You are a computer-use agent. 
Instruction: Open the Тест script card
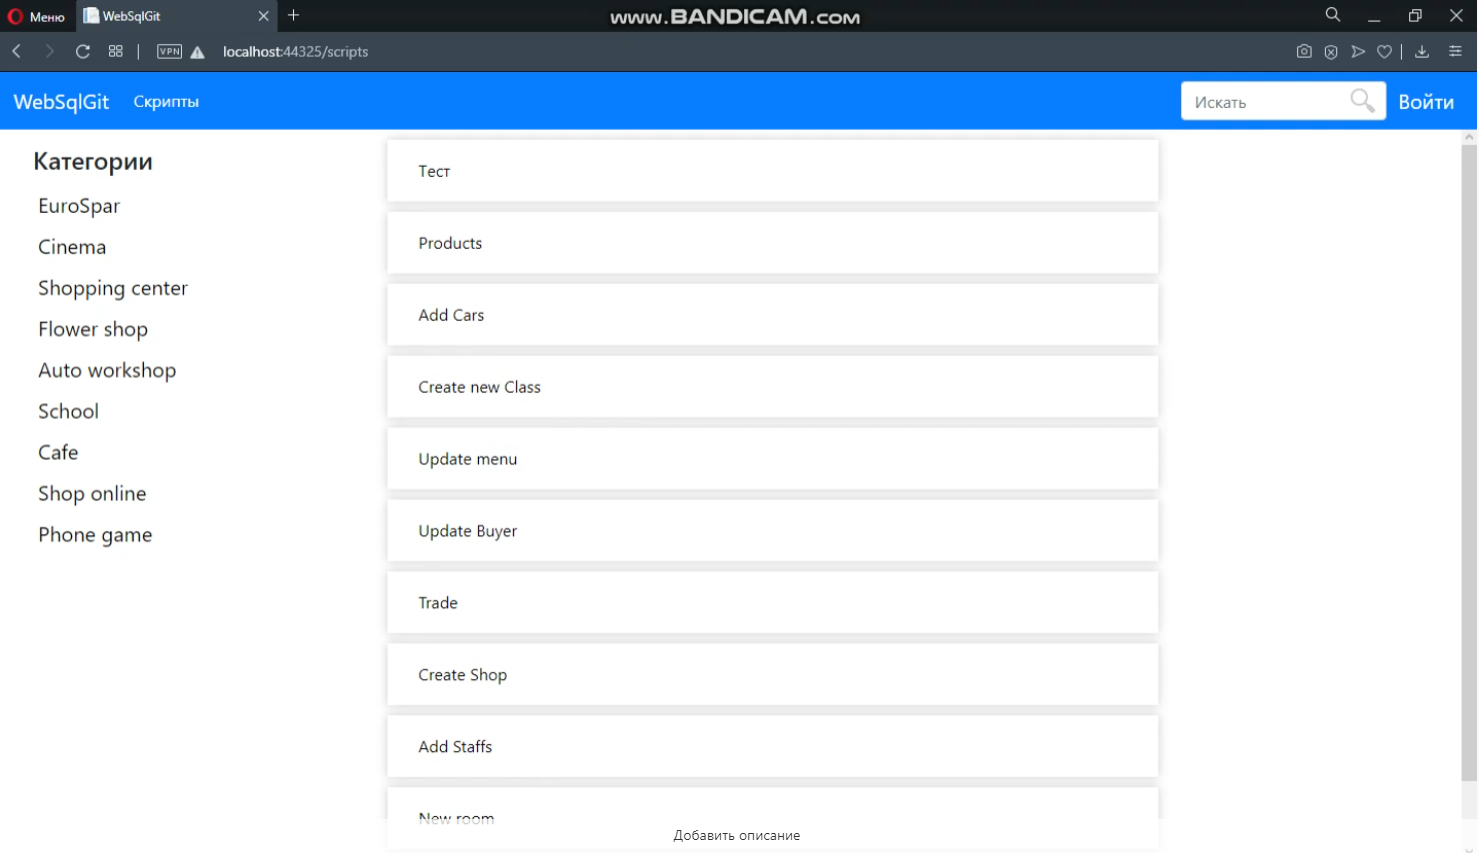tap(773, 171)
